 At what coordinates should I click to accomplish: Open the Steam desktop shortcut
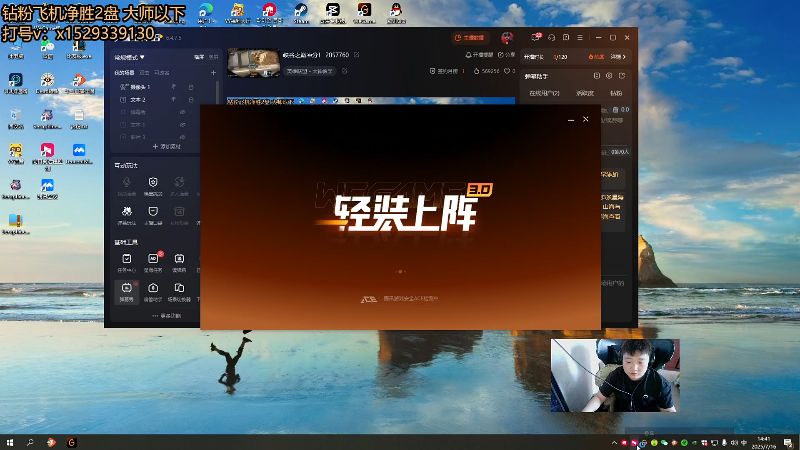pos(301,13)
